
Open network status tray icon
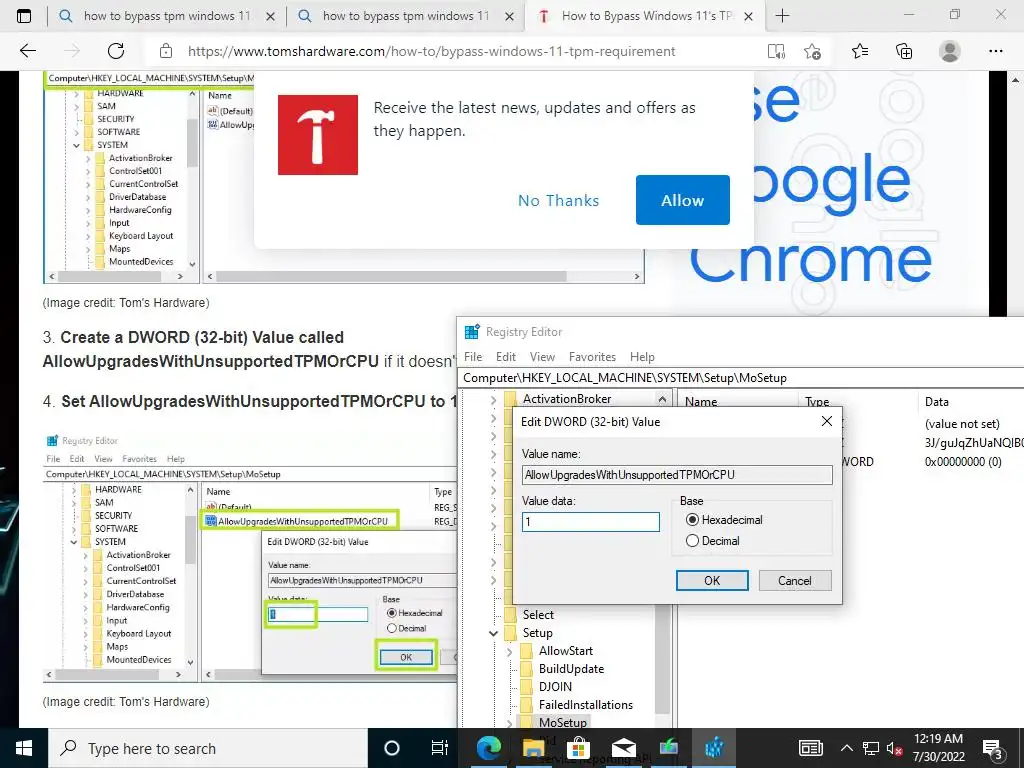click(871, 748)
